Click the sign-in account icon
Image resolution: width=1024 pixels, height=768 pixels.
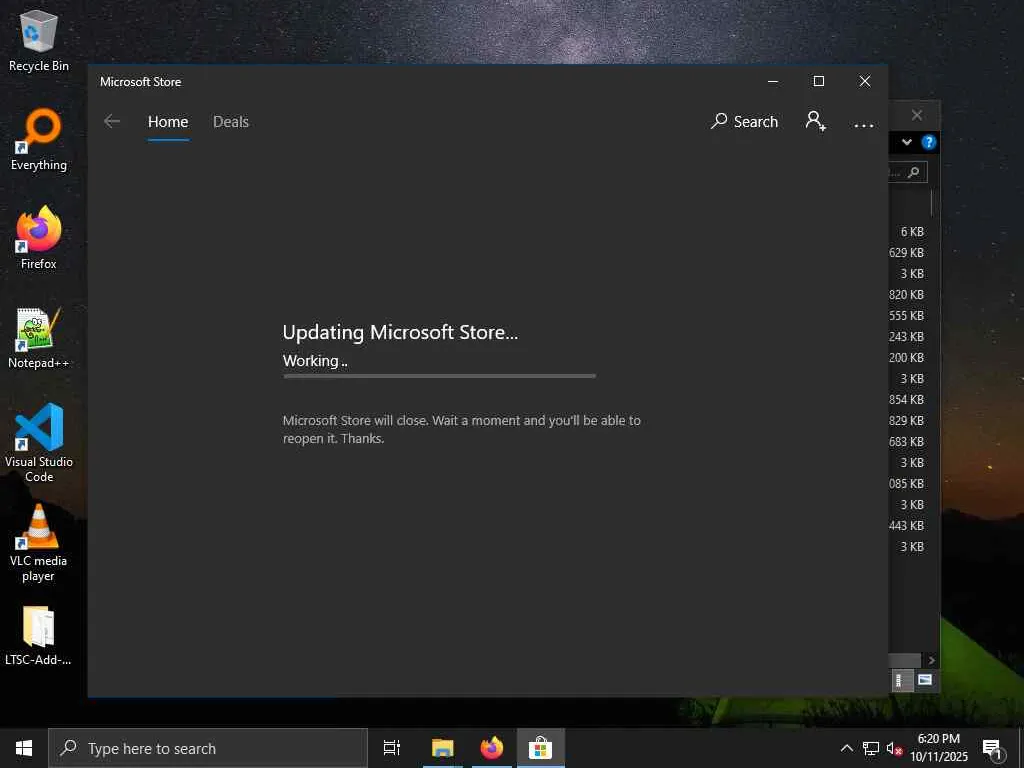(x=816, y=121)
